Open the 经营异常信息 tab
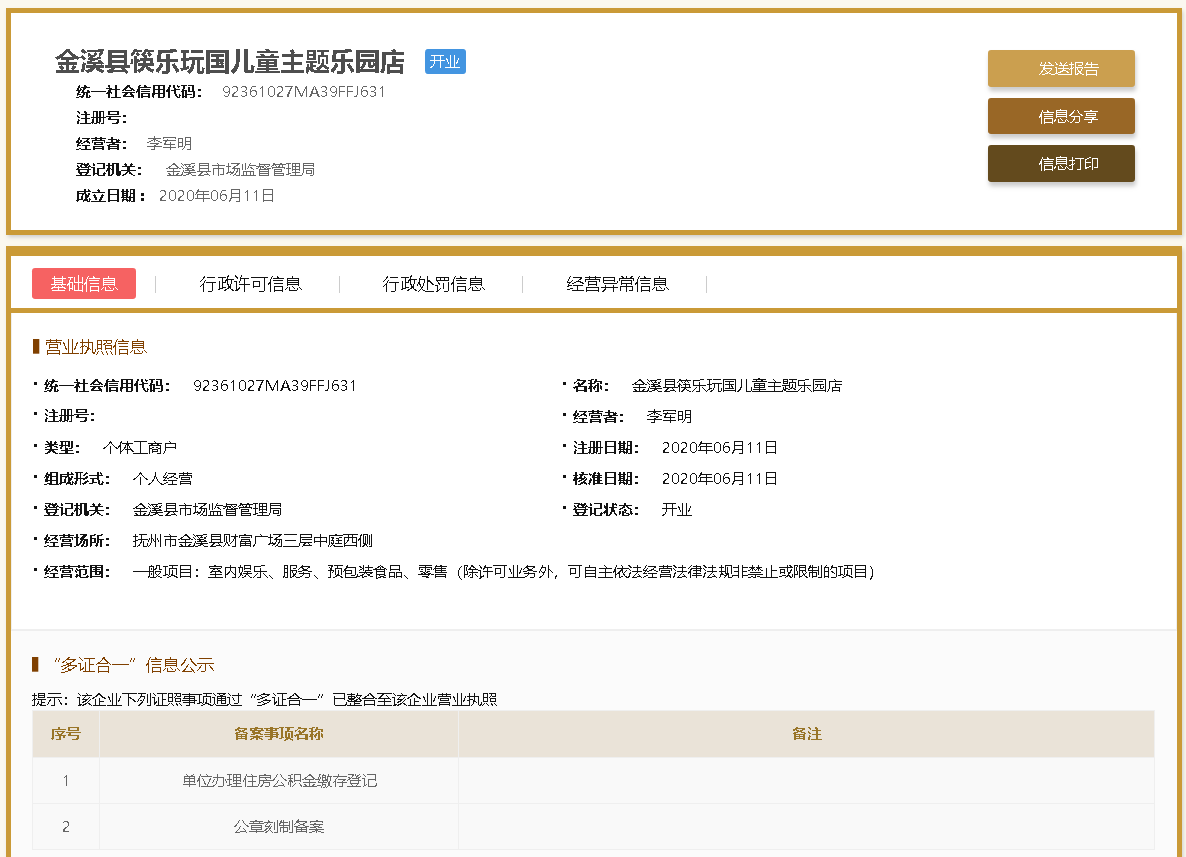The image size is (1186, 857). click(617, 284)
